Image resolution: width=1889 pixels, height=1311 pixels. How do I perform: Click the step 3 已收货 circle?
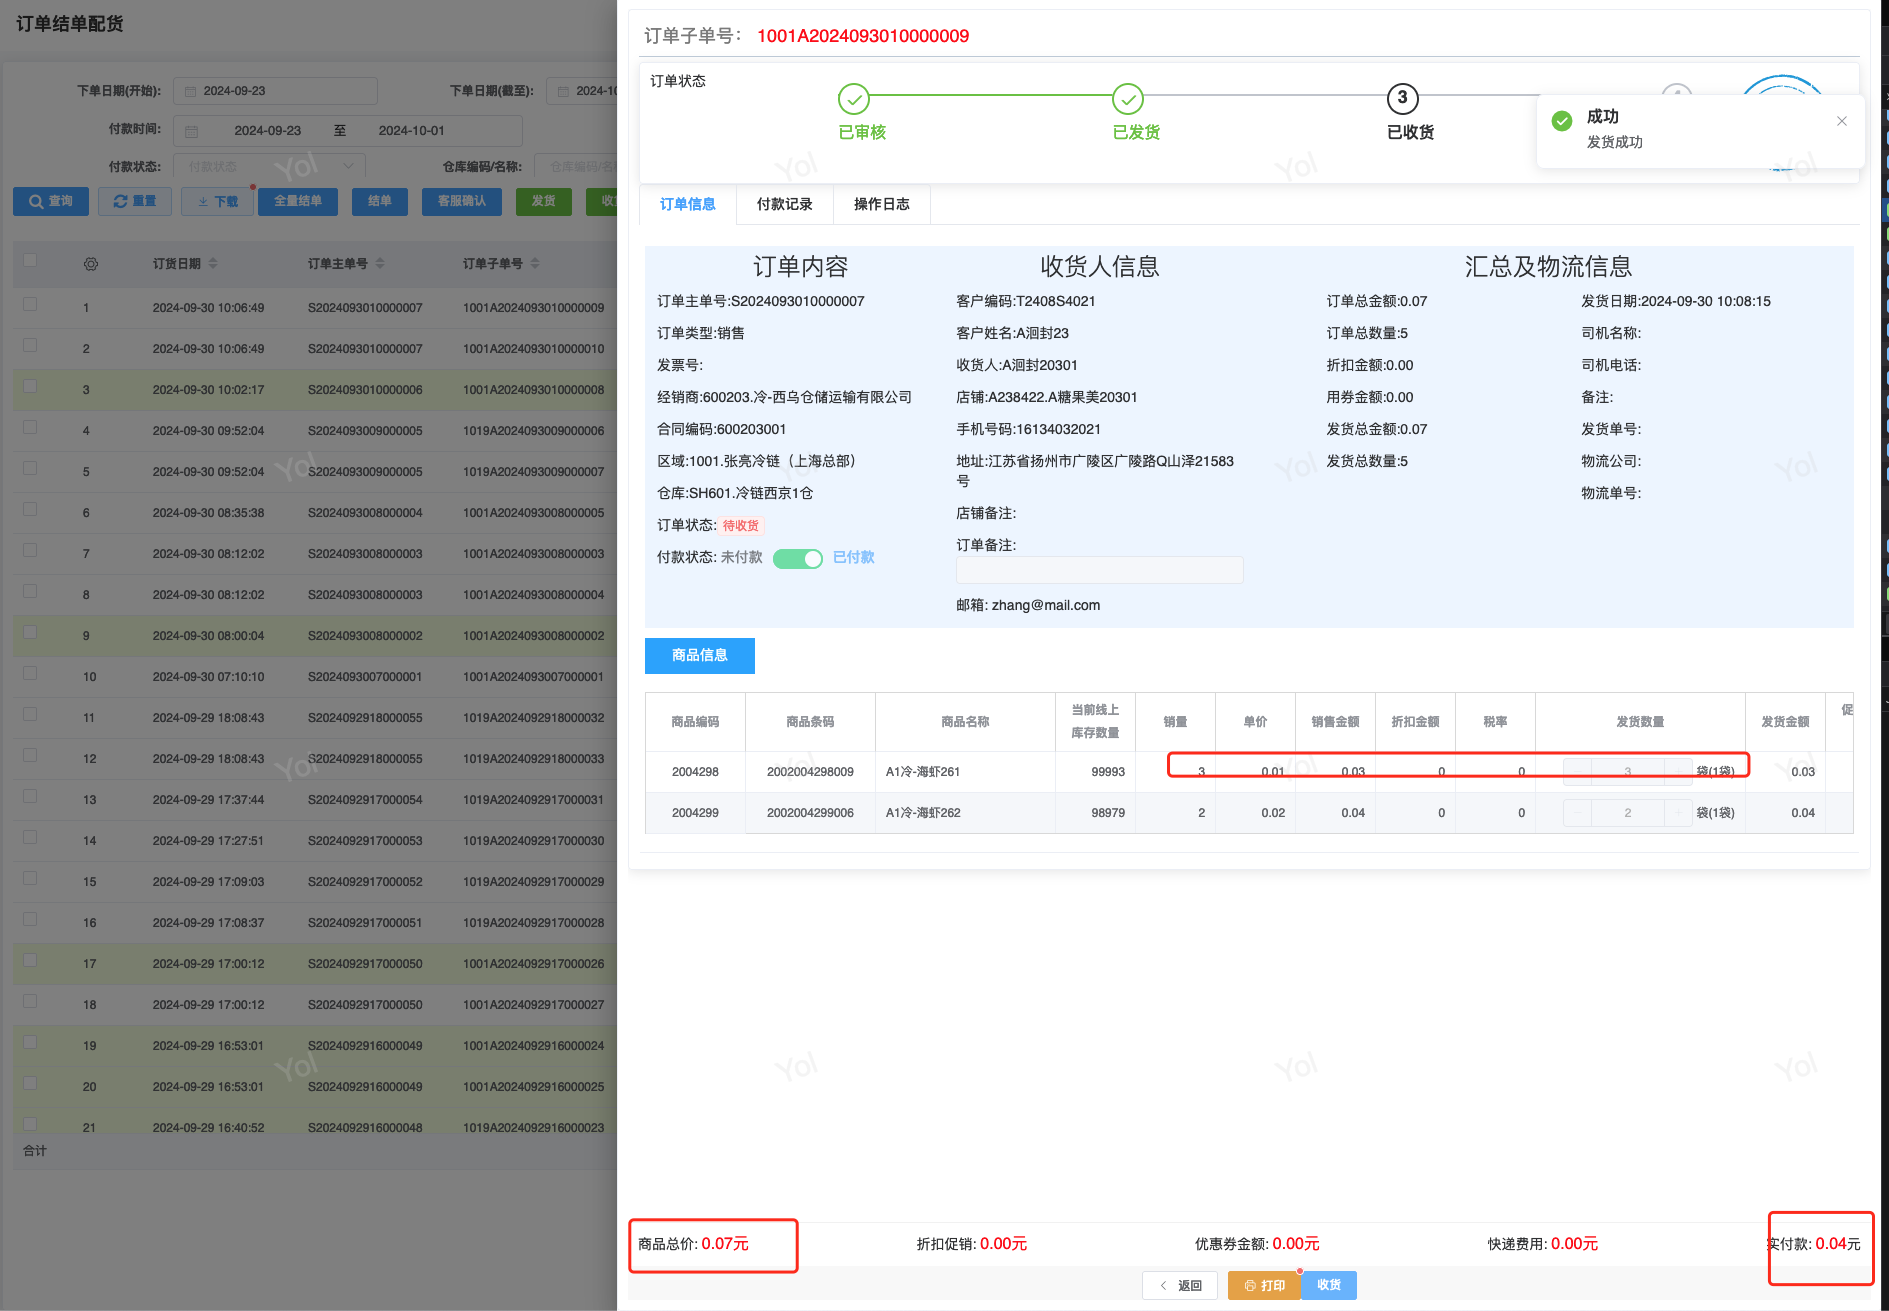(1402, 99)
